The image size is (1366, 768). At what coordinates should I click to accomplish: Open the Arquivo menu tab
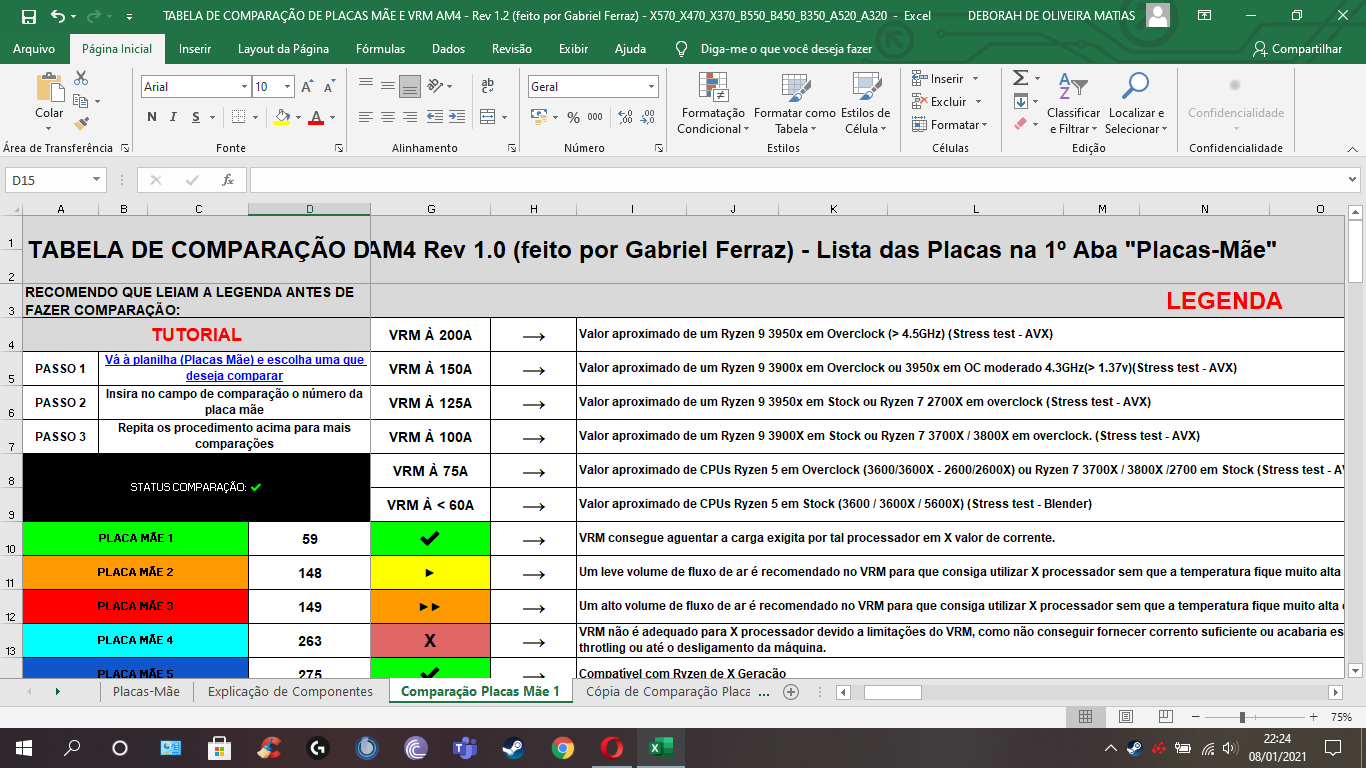34,49
